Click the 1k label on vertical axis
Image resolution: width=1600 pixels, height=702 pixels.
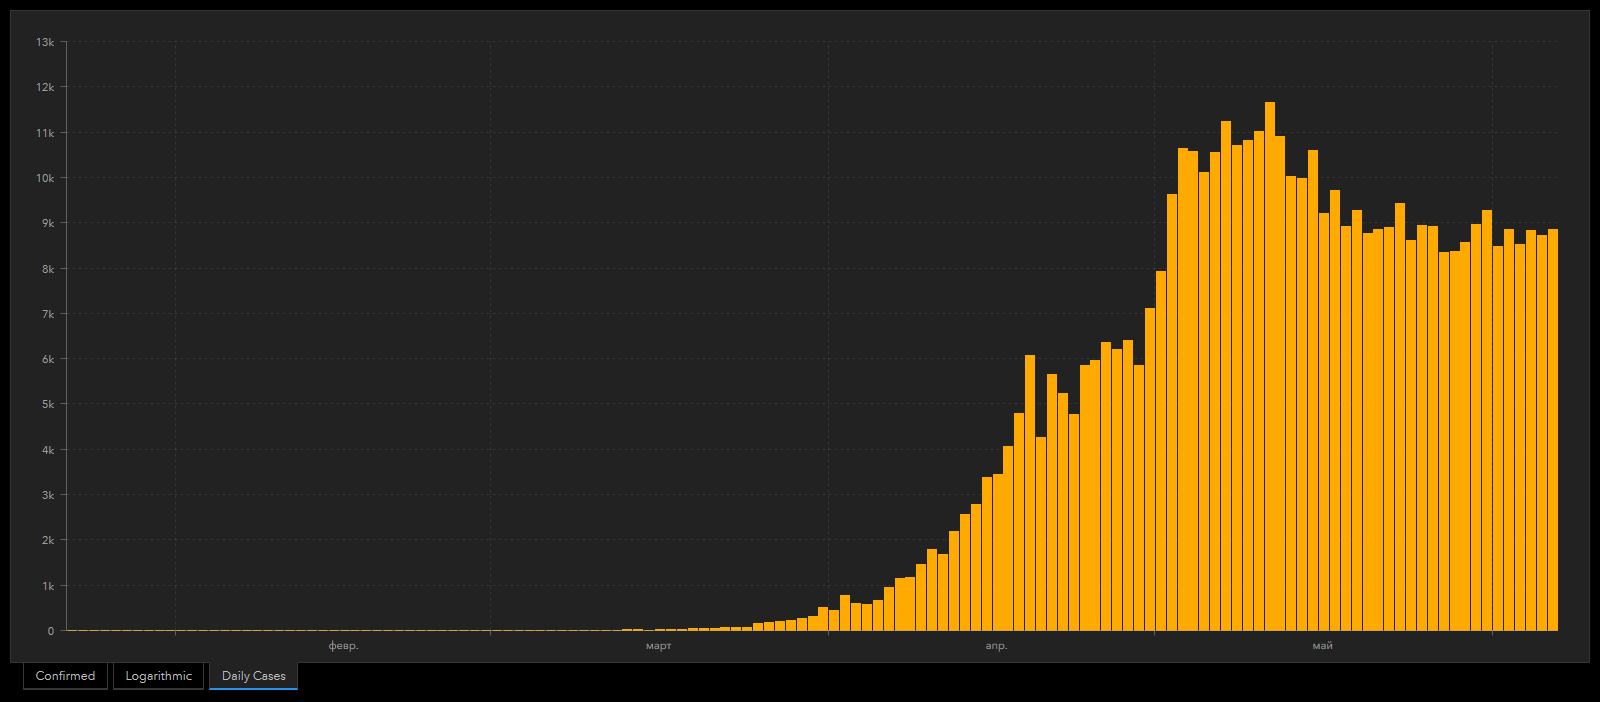coord(47,586)
